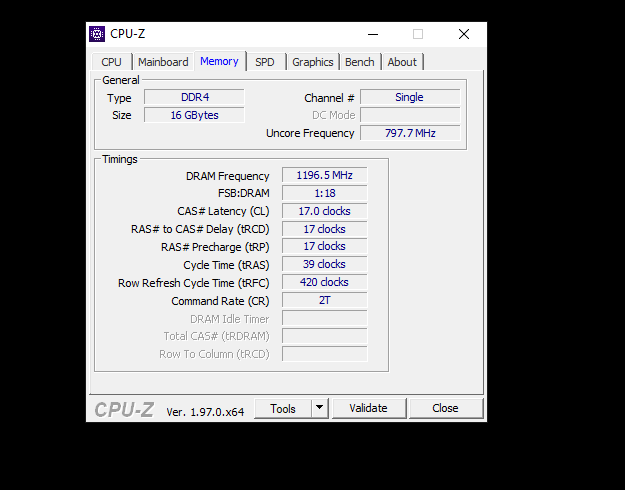Switch to the Graphics tab

click(x=313, y=62)
